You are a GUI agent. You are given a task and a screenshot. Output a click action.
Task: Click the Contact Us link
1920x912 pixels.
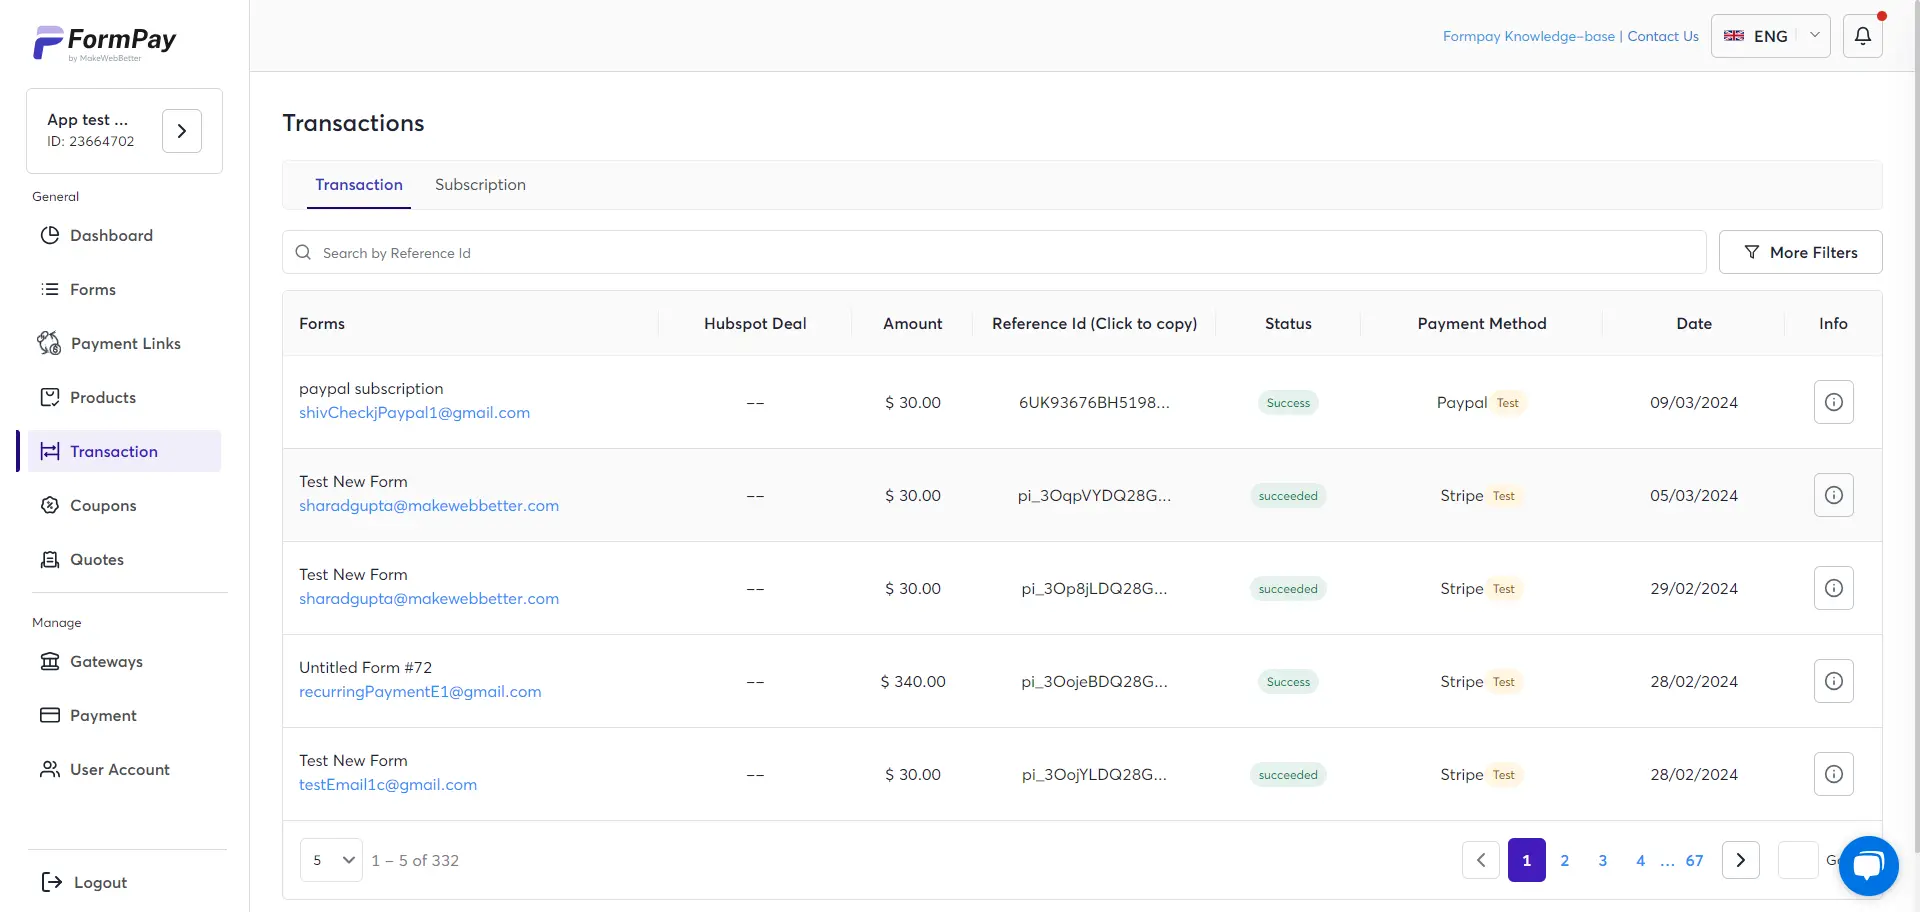tap(1663, 35)
